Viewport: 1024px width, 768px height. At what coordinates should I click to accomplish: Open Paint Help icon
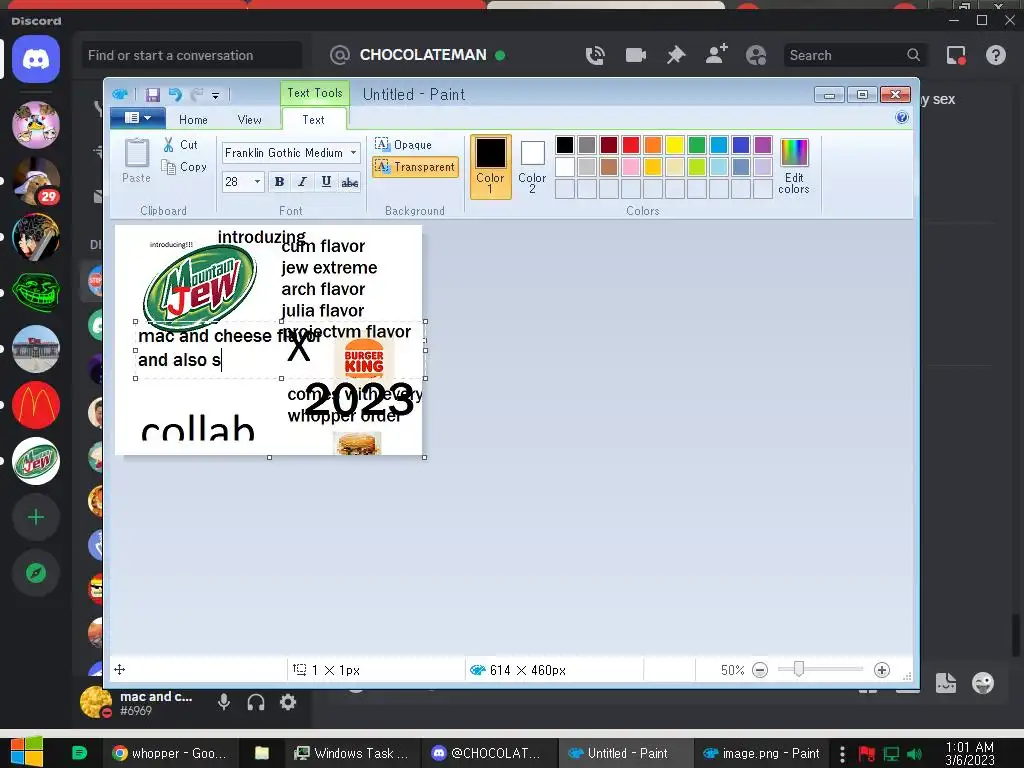pyautogui.click(x=902, y=118)
